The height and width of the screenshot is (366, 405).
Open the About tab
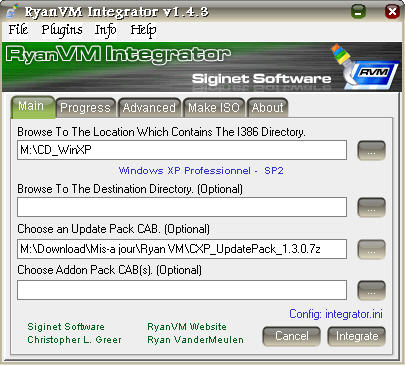(267, 108)
